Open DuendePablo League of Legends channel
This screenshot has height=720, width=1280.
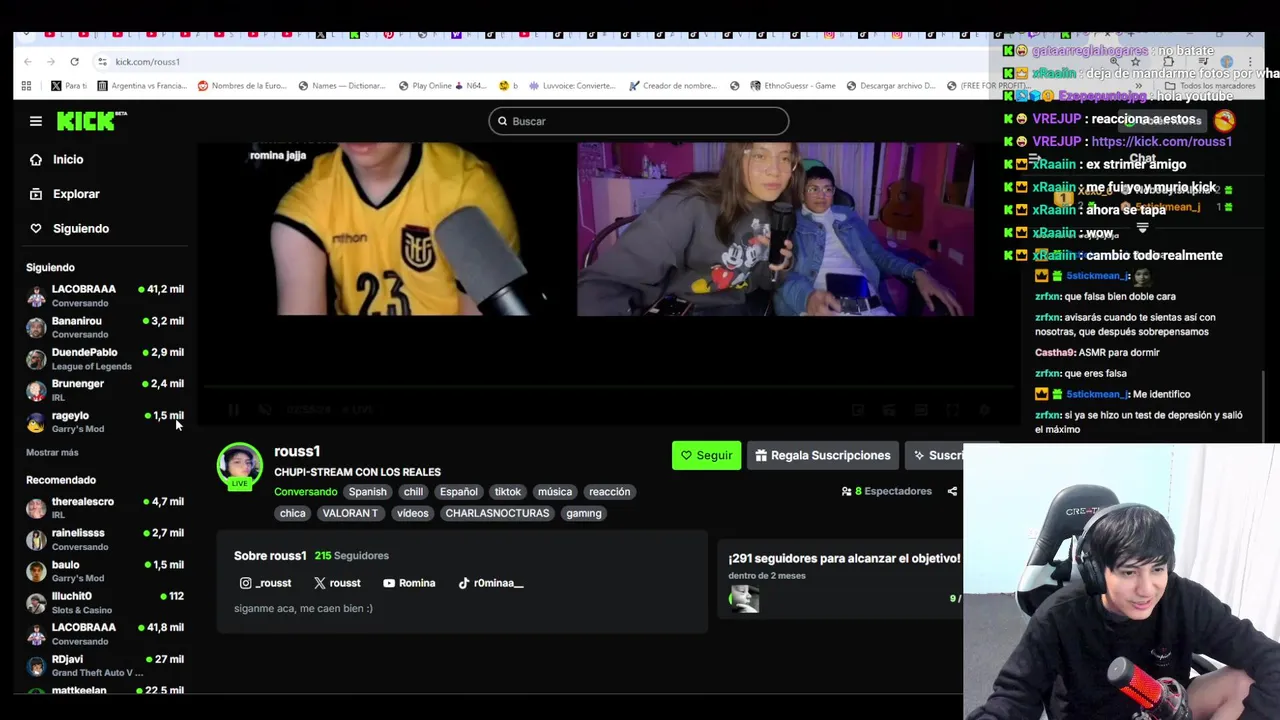104,359
